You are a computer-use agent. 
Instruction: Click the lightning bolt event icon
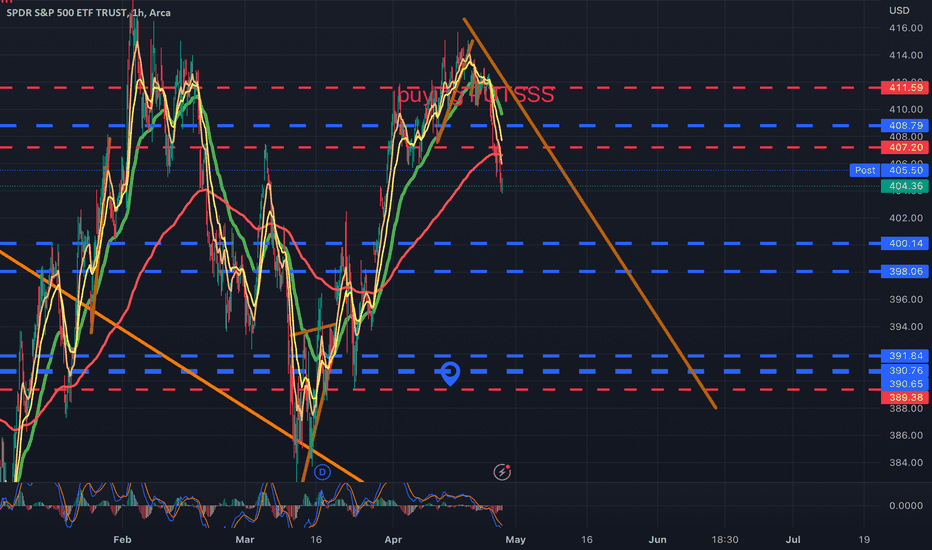pos(502,472)
